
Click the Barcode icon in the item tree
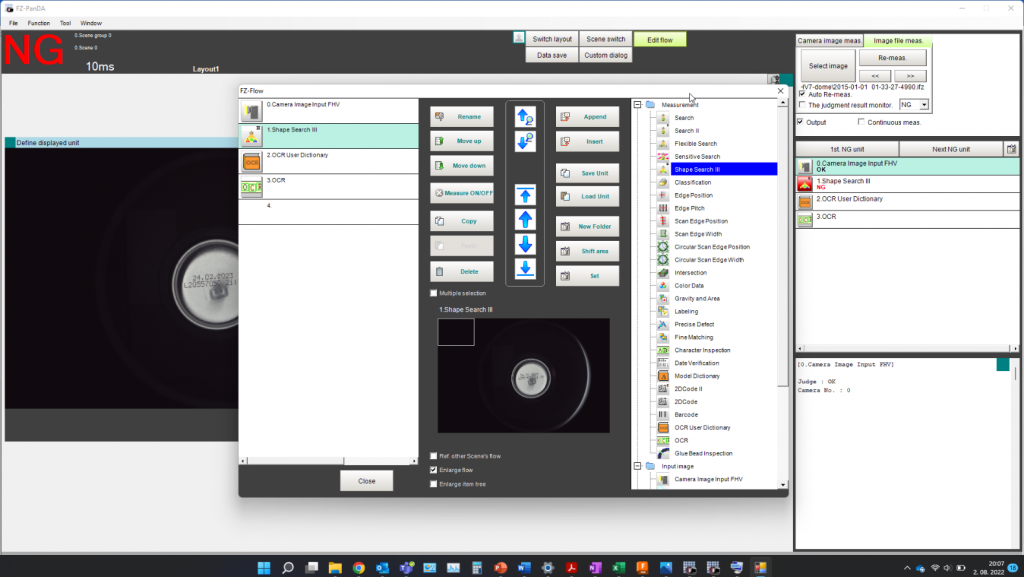(x=664, y=414)
